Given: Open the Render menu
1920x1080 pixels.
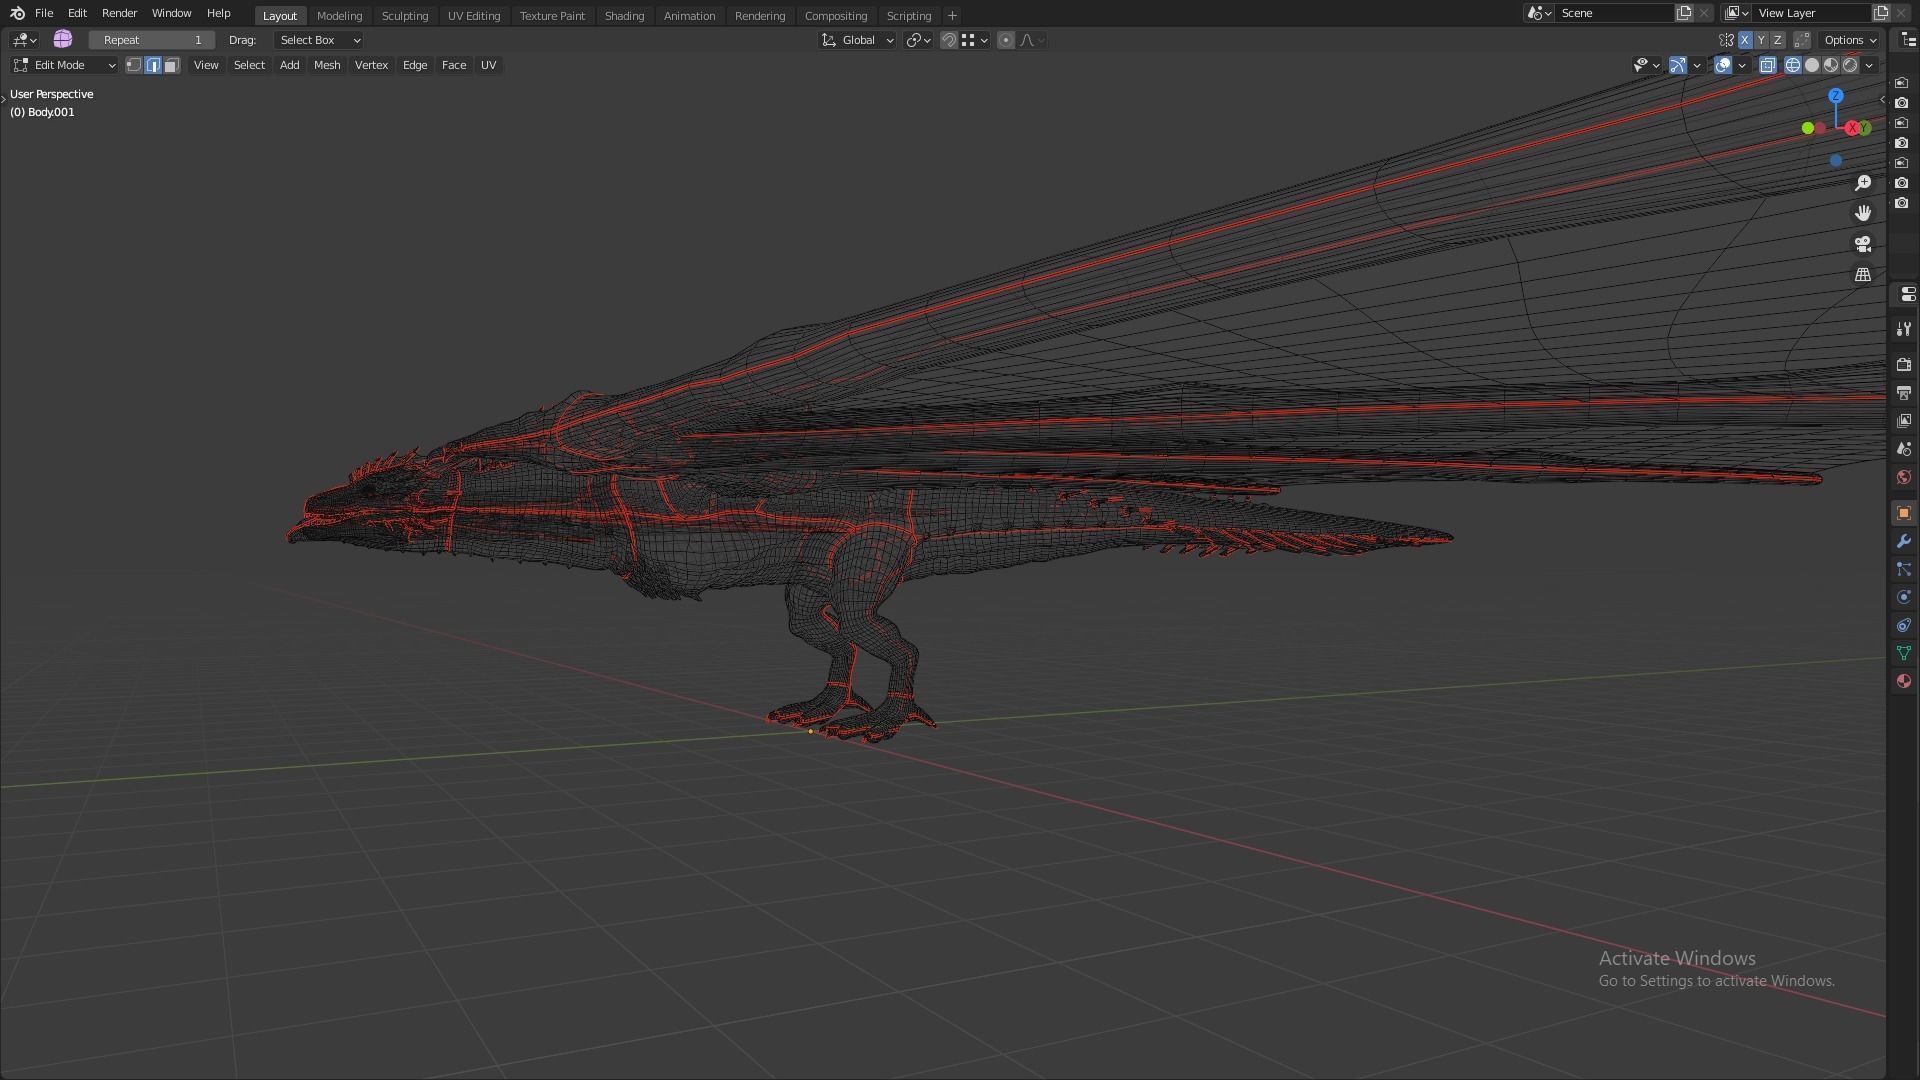Looking at the screenshot, I should (119, 13).
